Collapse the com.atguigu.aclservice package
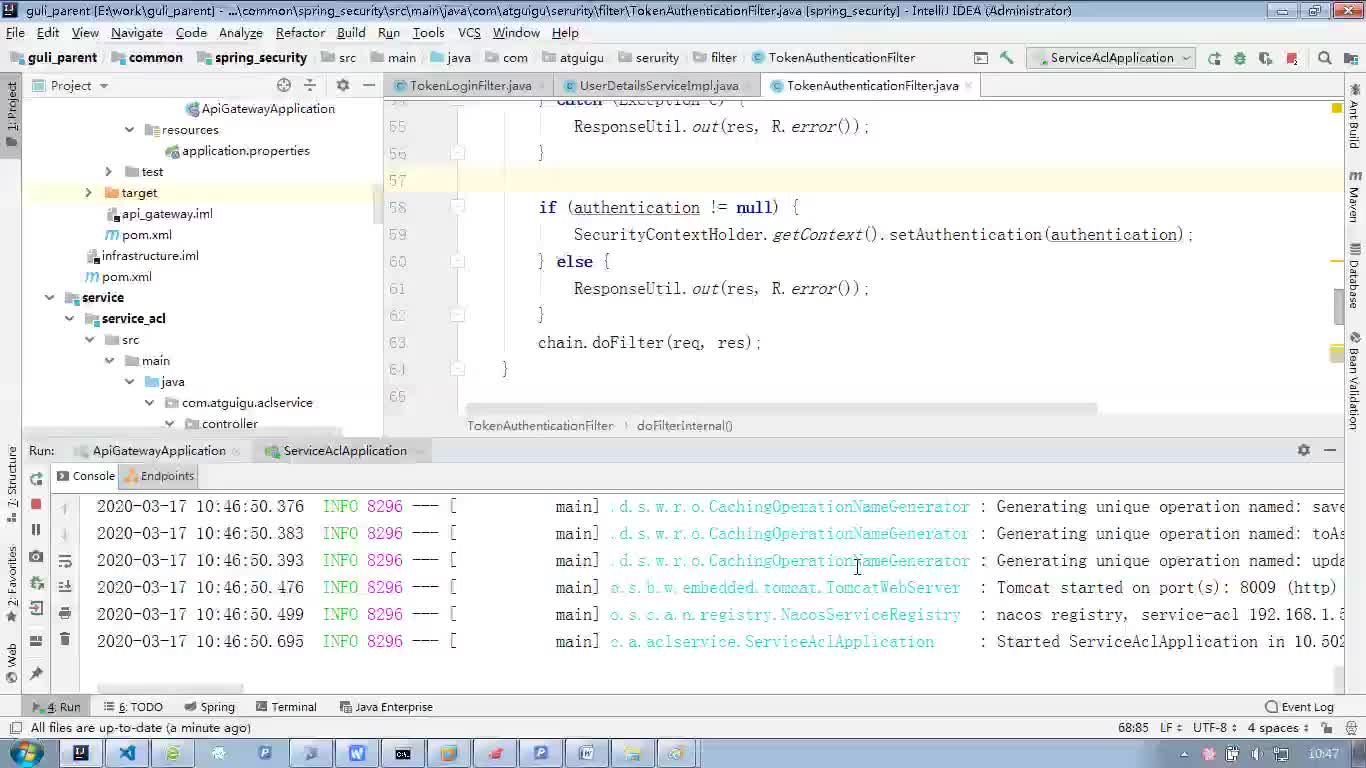1366x768 pixels. point(149,403)
